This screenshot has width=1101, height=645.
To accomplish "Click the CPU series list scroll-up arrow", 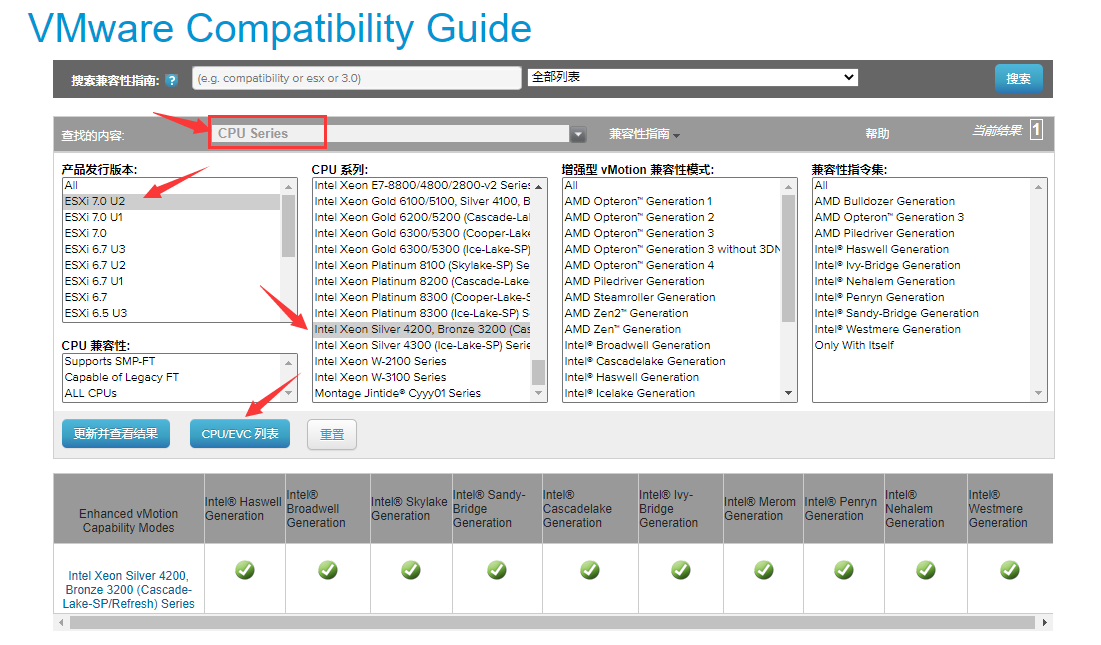I will (539, 187).
